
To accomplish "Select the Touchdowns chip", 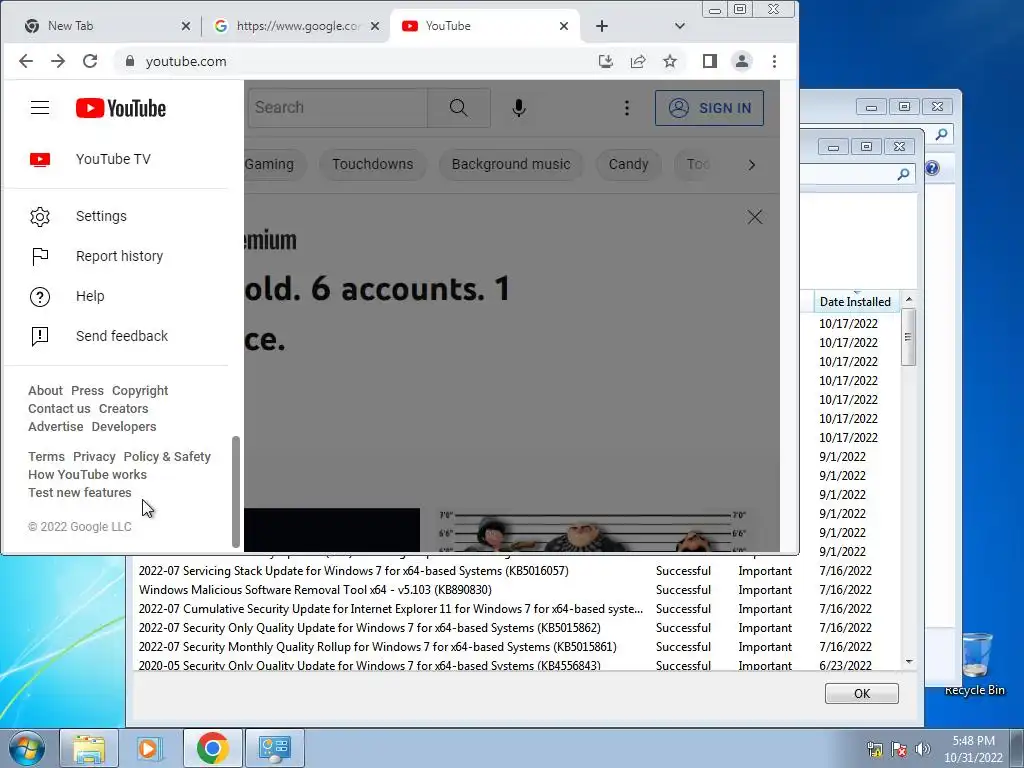I will [372, 165].
